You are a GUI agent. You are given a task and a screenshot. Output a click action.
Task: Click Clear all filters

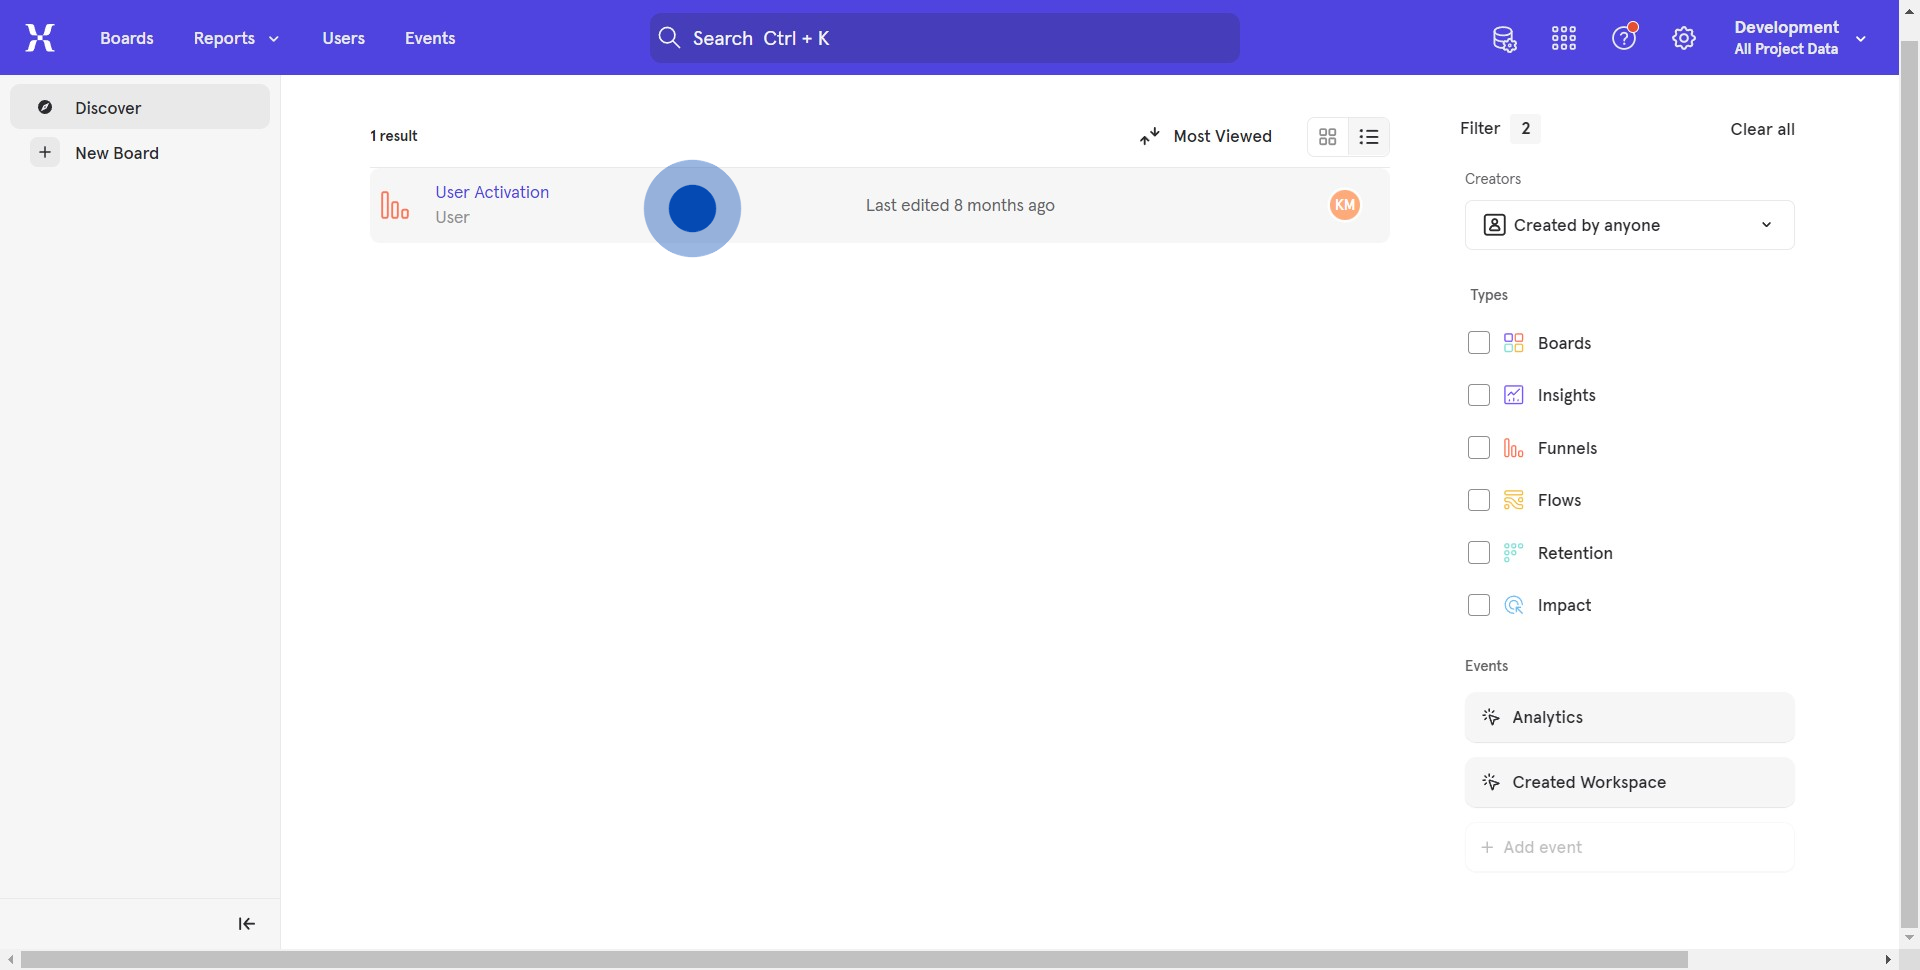(1762, 129)
